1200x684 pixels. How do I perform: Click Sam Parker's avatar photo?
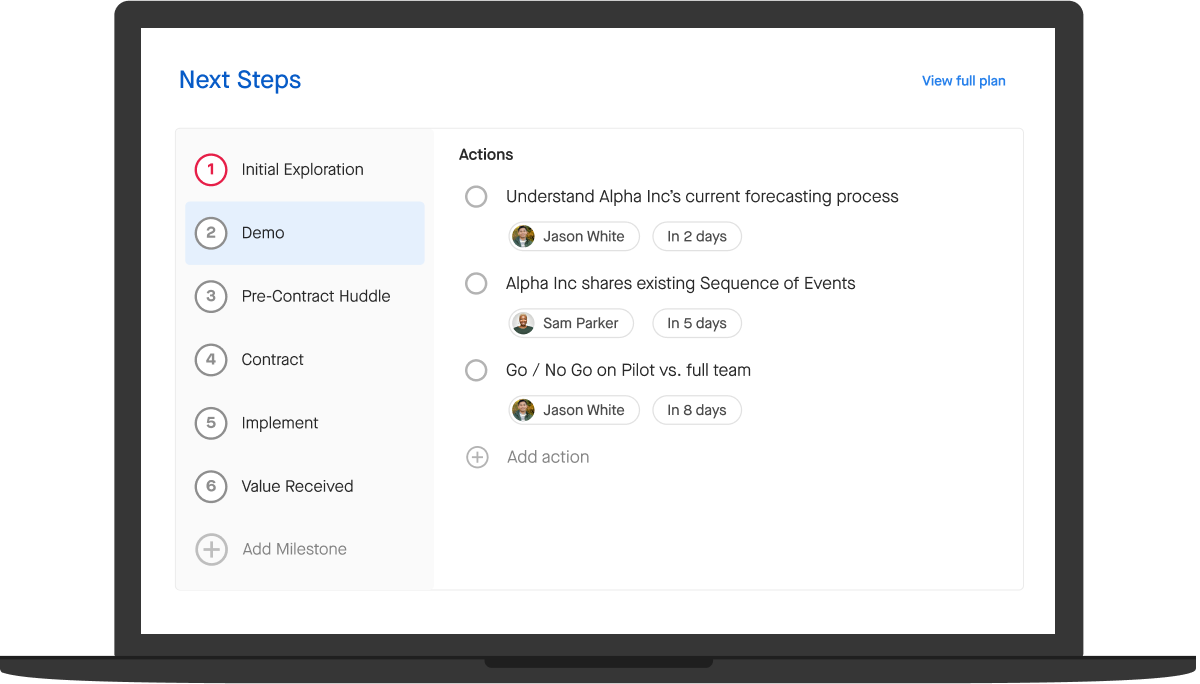point(523,323)
